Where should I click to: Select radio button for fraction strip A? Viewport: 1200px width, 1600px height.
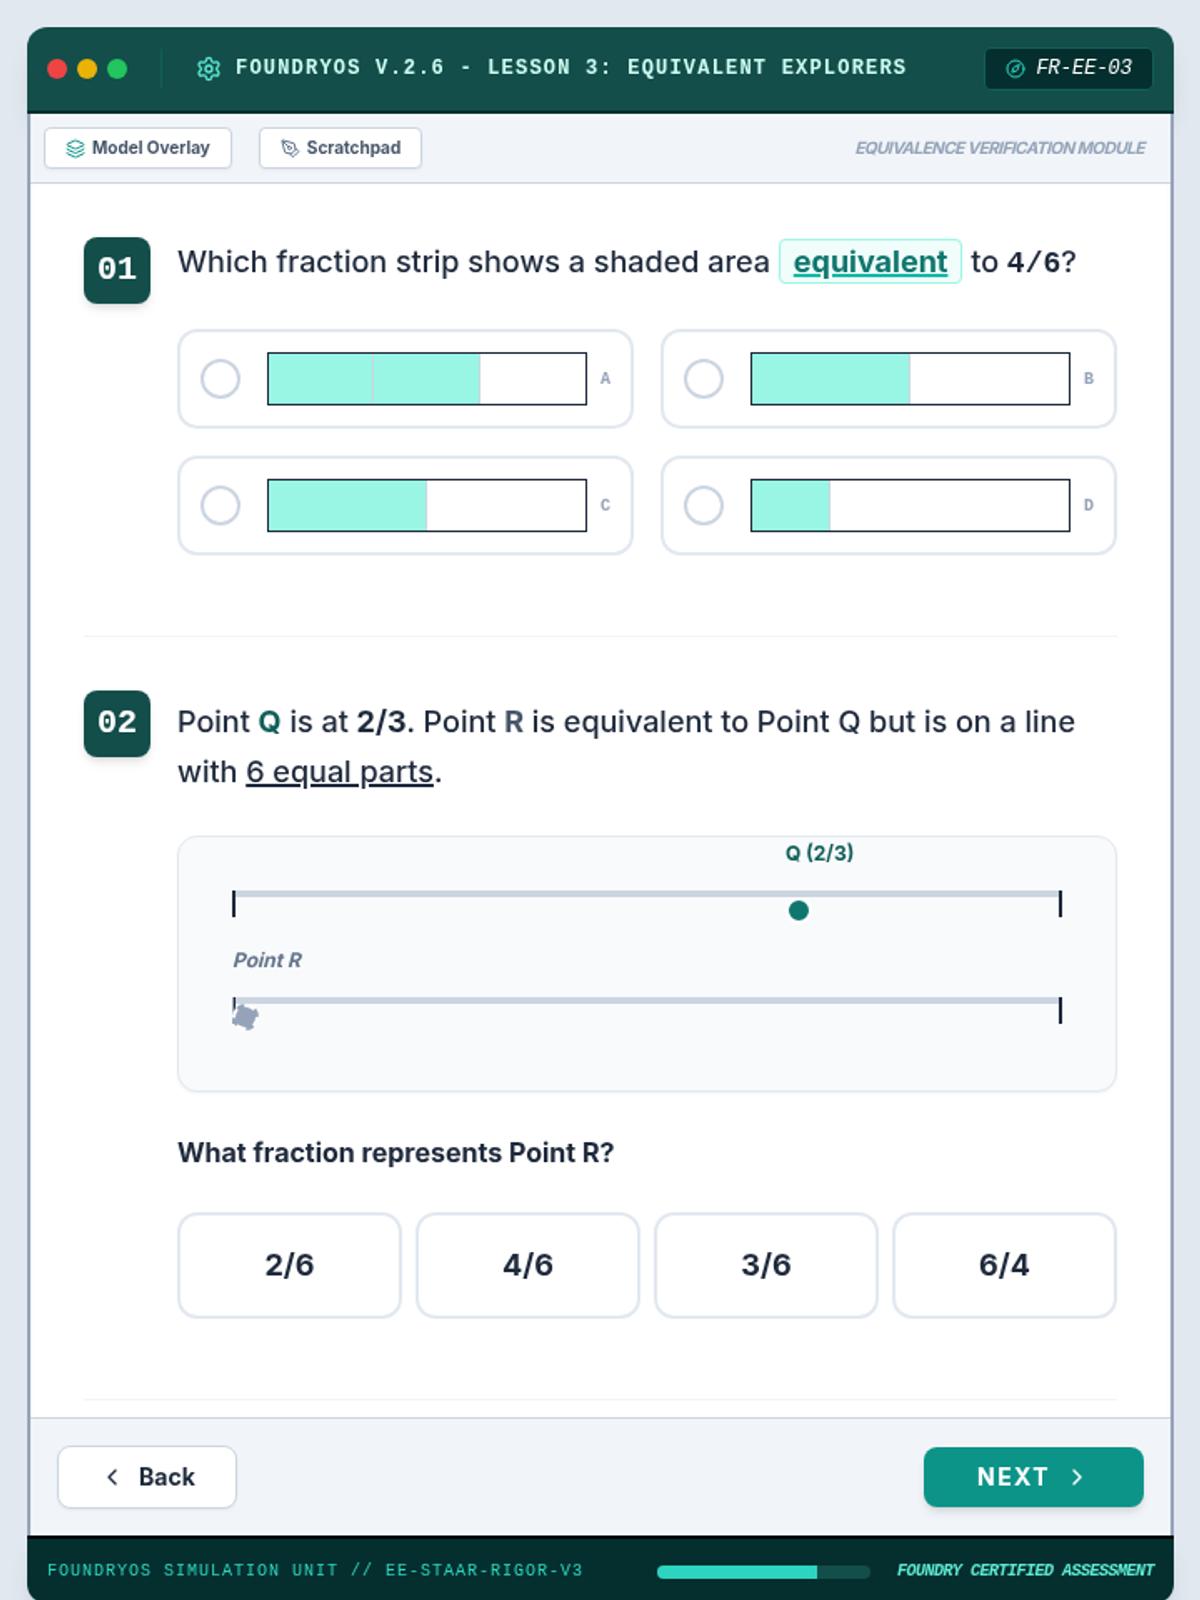click(x=220, y=379)
